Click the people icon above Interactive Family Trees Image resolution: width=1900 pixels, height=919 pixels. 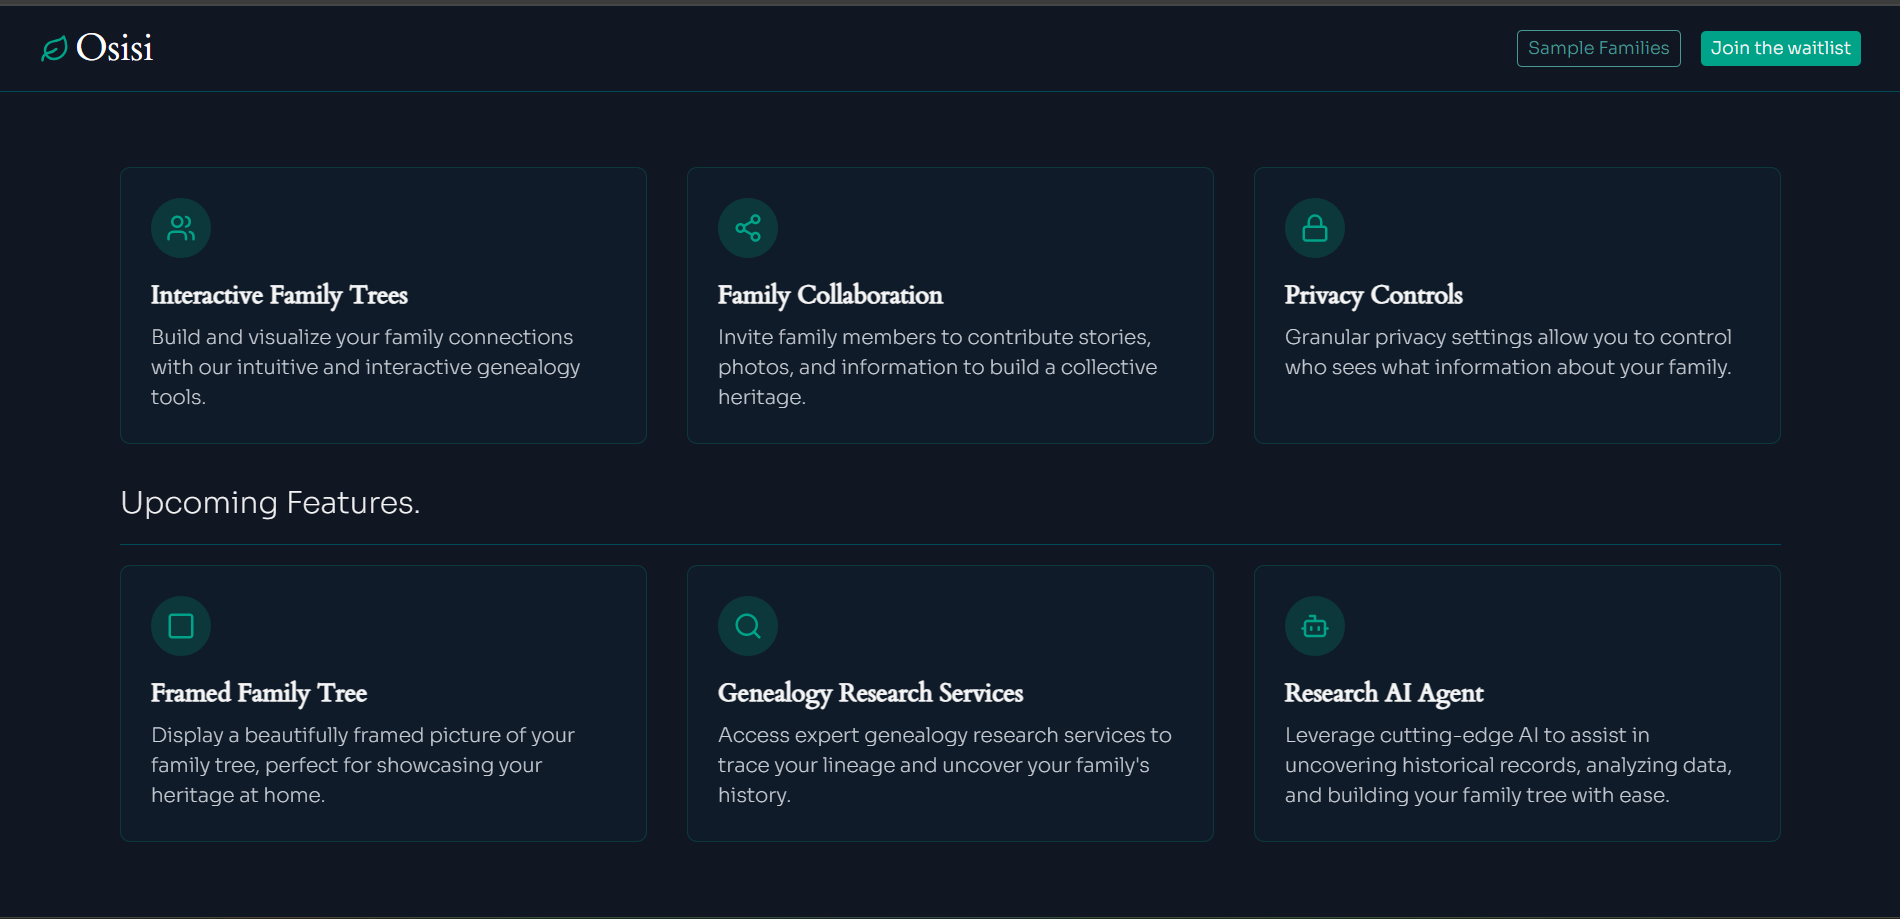181,228
